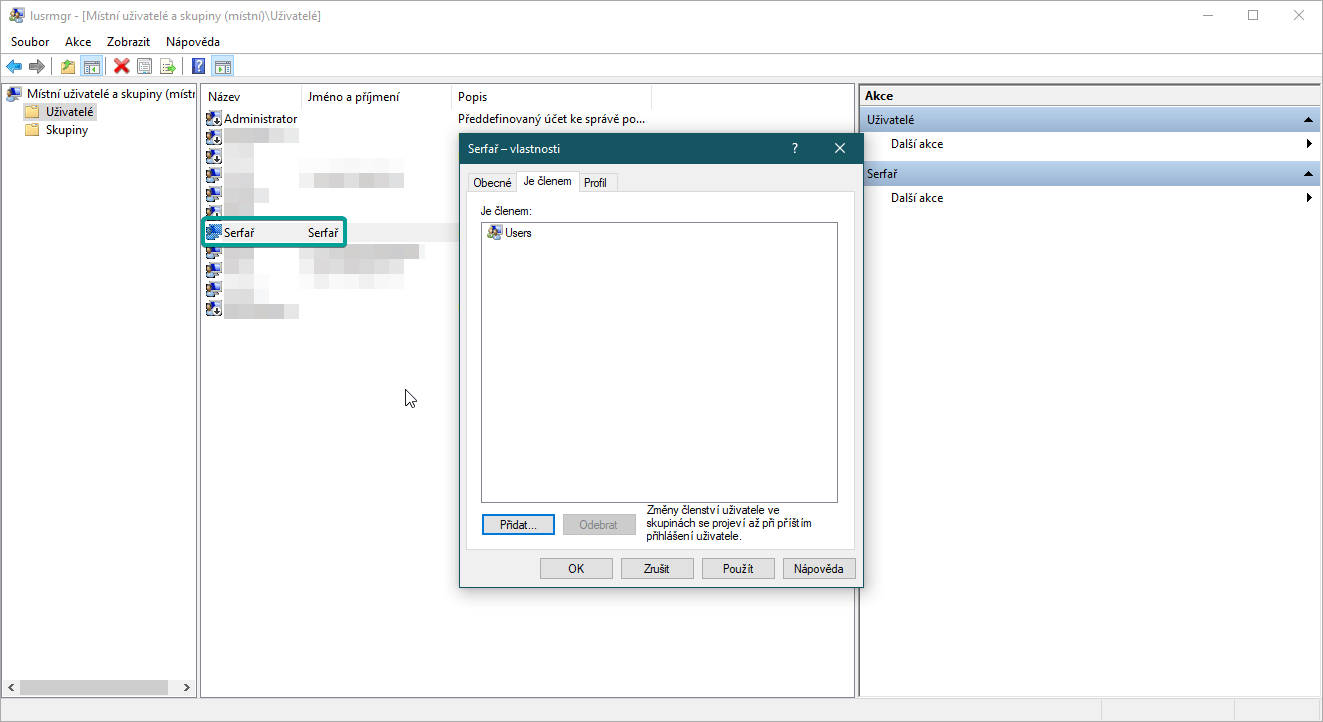The image size is (1323, 722).
Task: Select the Je členem tab
Action: 548,181
